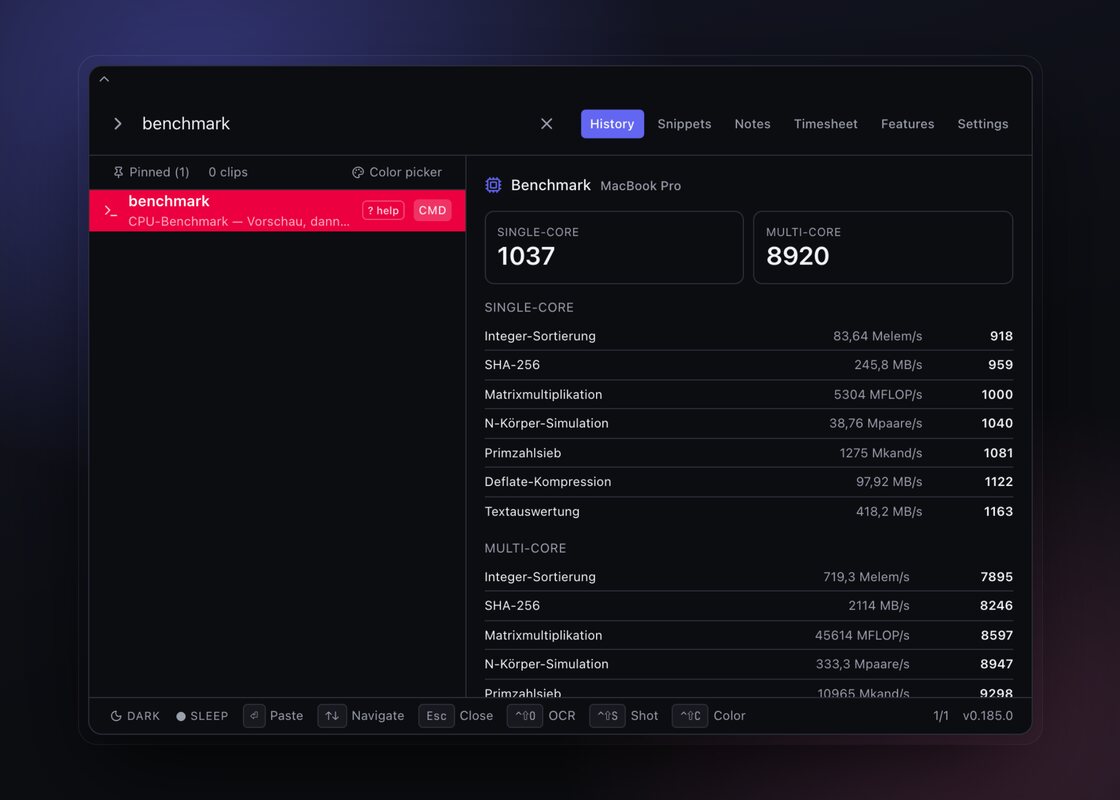Click the multi-core score 7895

996,576
